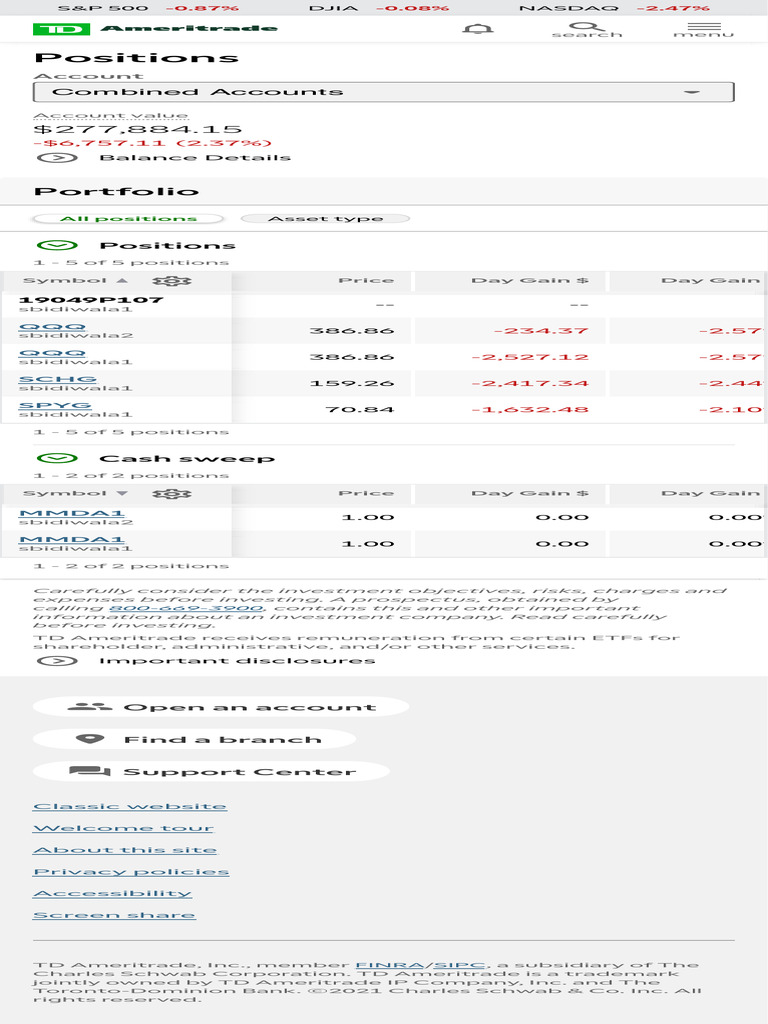Click the 70.84 price cell
This screenshot has width=768, height=1024.
[x=359, y=409]
